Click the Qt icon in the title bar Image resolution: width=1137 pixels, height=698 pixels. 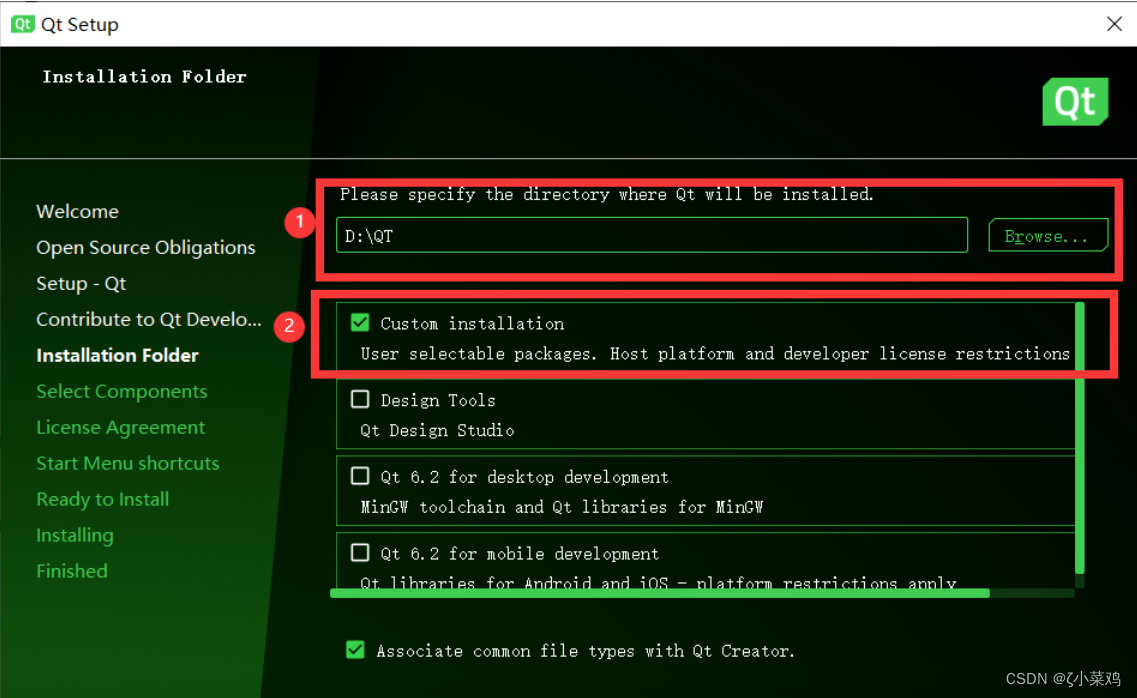coord(22,24)
